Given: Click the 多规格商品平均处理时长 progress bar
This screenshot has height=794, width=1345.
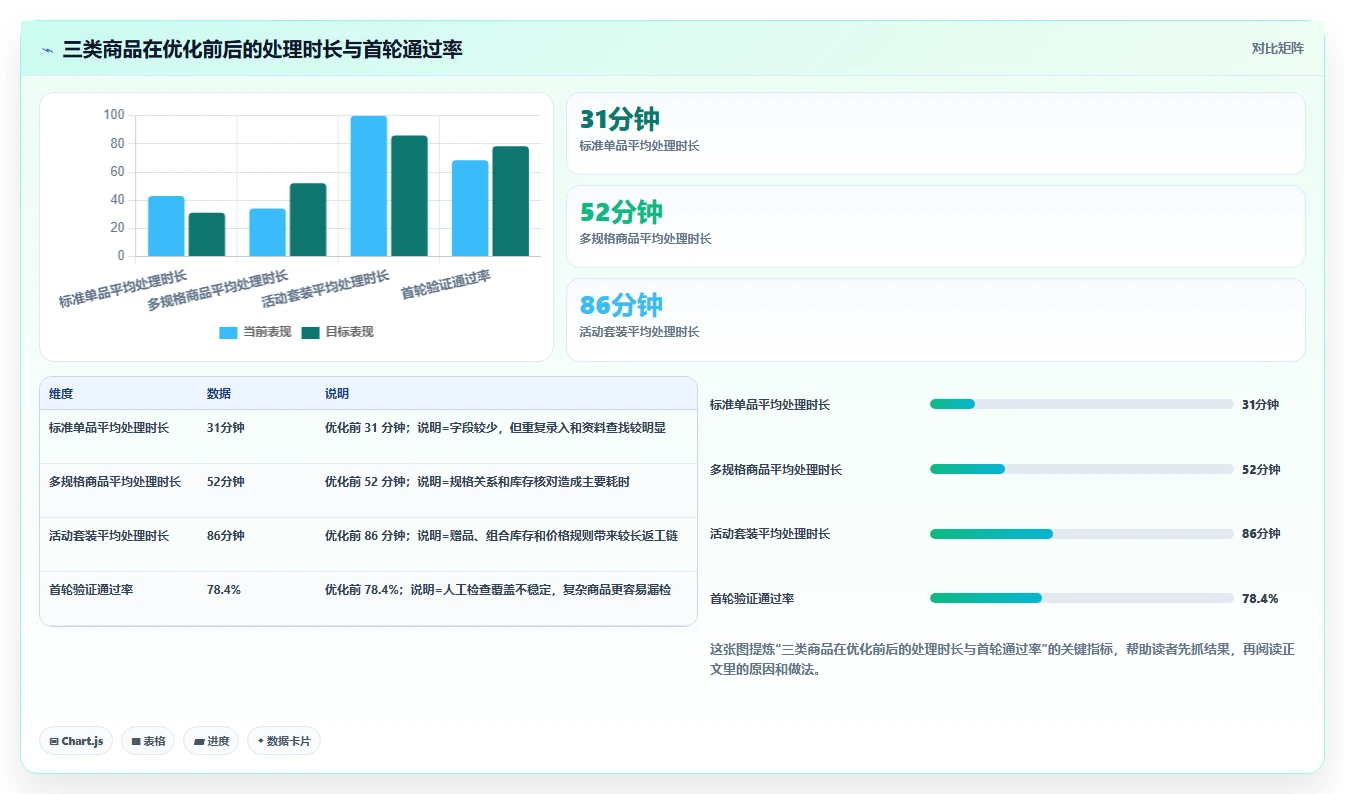Looking at the screenshot, I should (1081, 469).
